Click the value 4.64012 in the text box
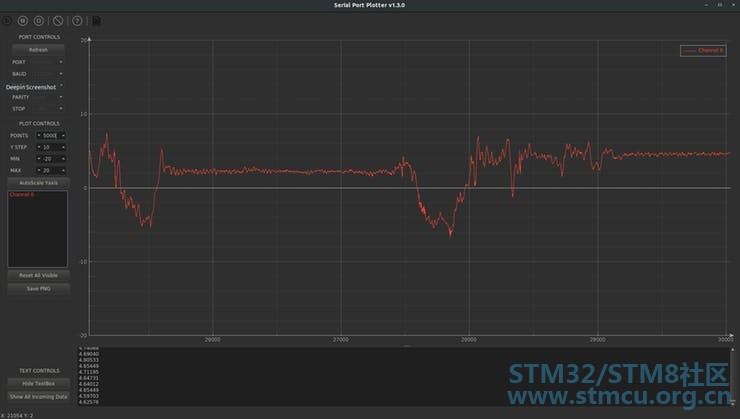740x419 pixels. 89,384
